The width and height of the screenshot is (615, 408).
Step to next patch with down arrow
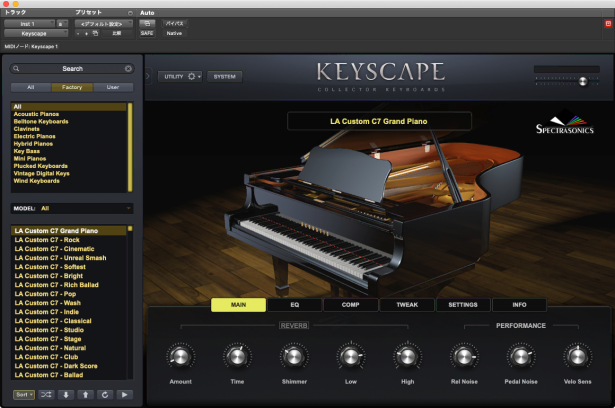tap(66, 394)
